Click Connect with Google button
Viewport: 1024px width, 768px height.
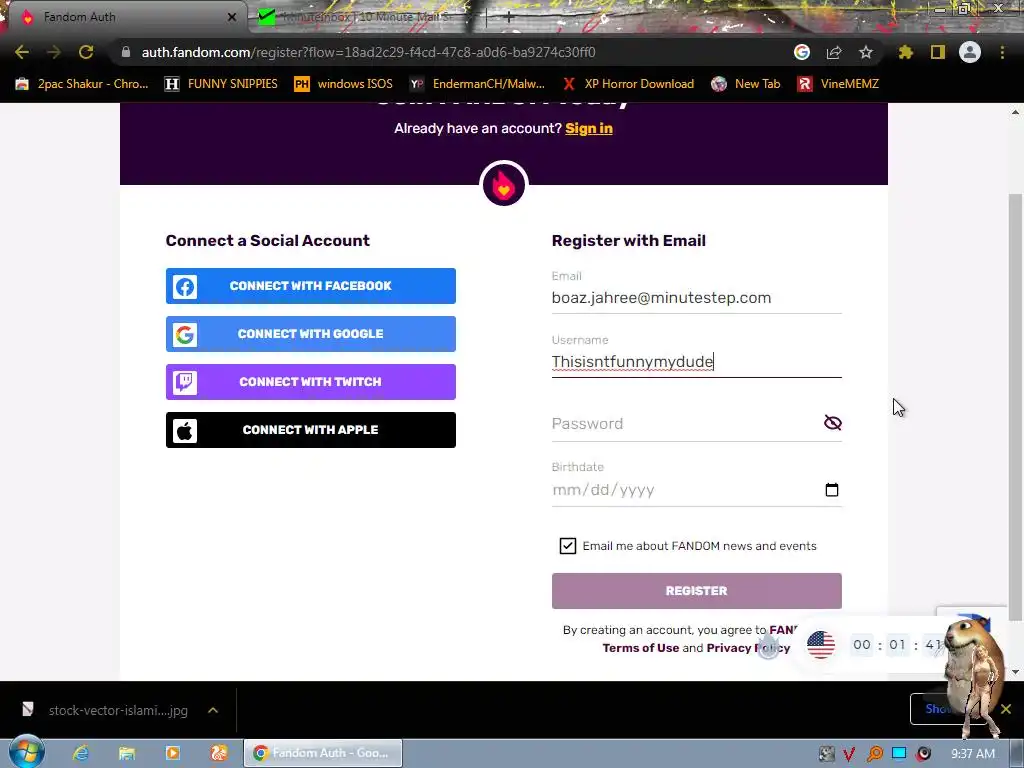point(311,334)
